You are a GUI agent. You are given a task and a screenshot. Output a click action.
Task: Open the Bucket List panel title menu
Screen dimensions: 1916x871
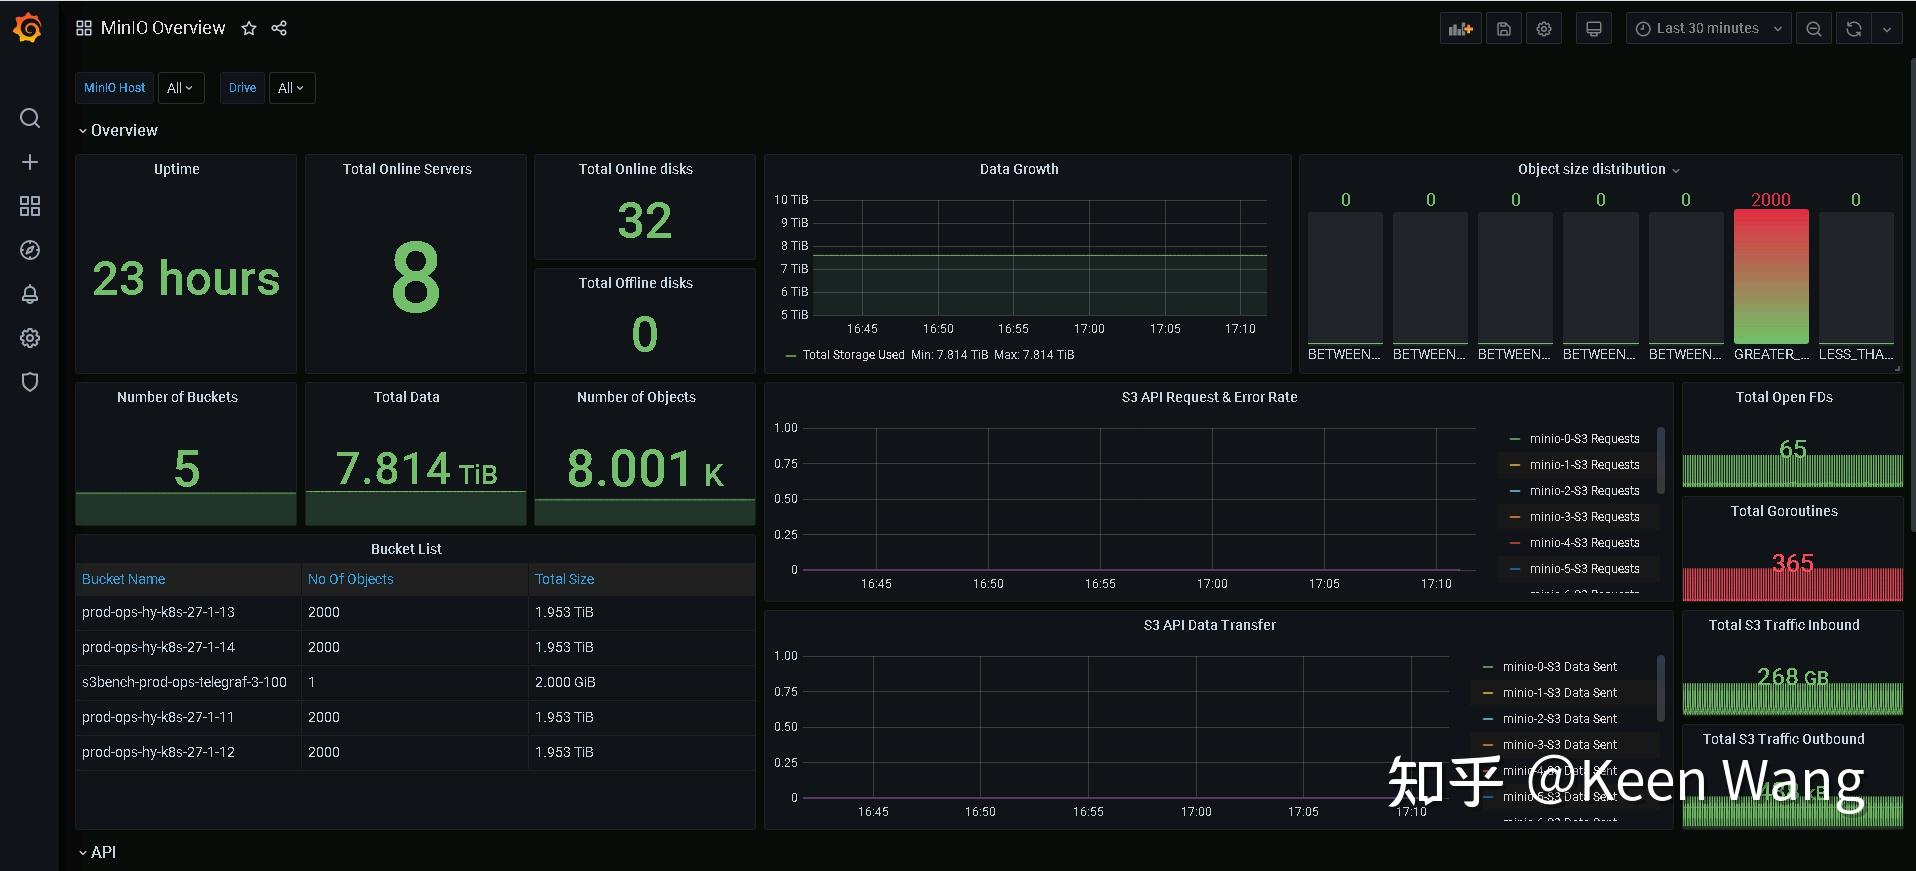coord(406,549)
